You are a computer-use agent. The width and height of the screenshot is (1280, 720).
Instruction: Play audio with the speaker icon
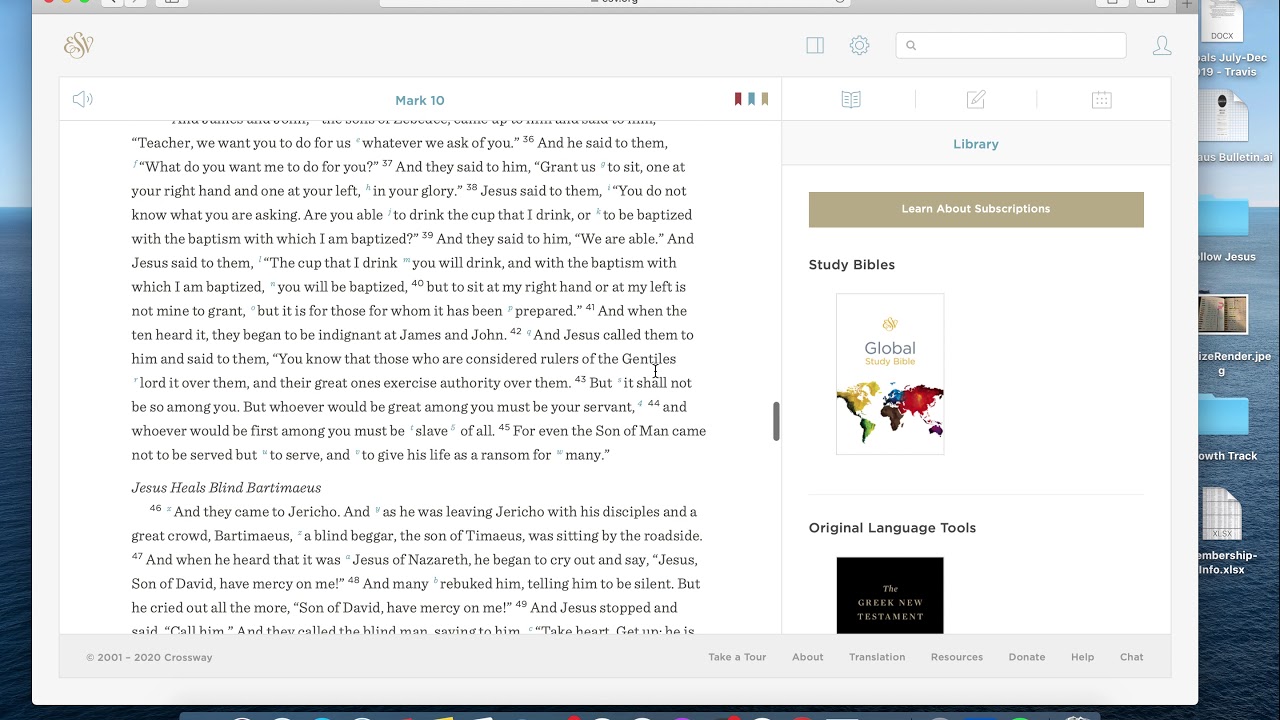point(83,99)
